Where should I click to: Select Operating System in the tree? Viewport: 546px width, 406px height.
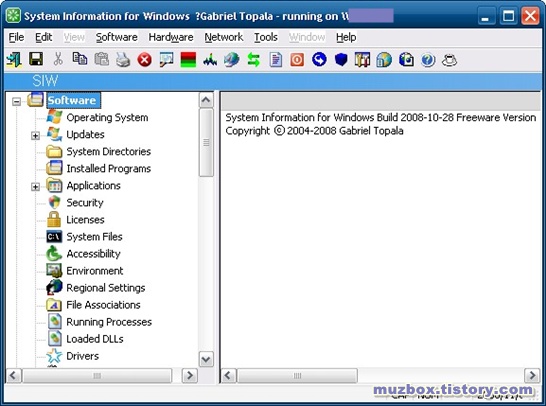(107, 117)
